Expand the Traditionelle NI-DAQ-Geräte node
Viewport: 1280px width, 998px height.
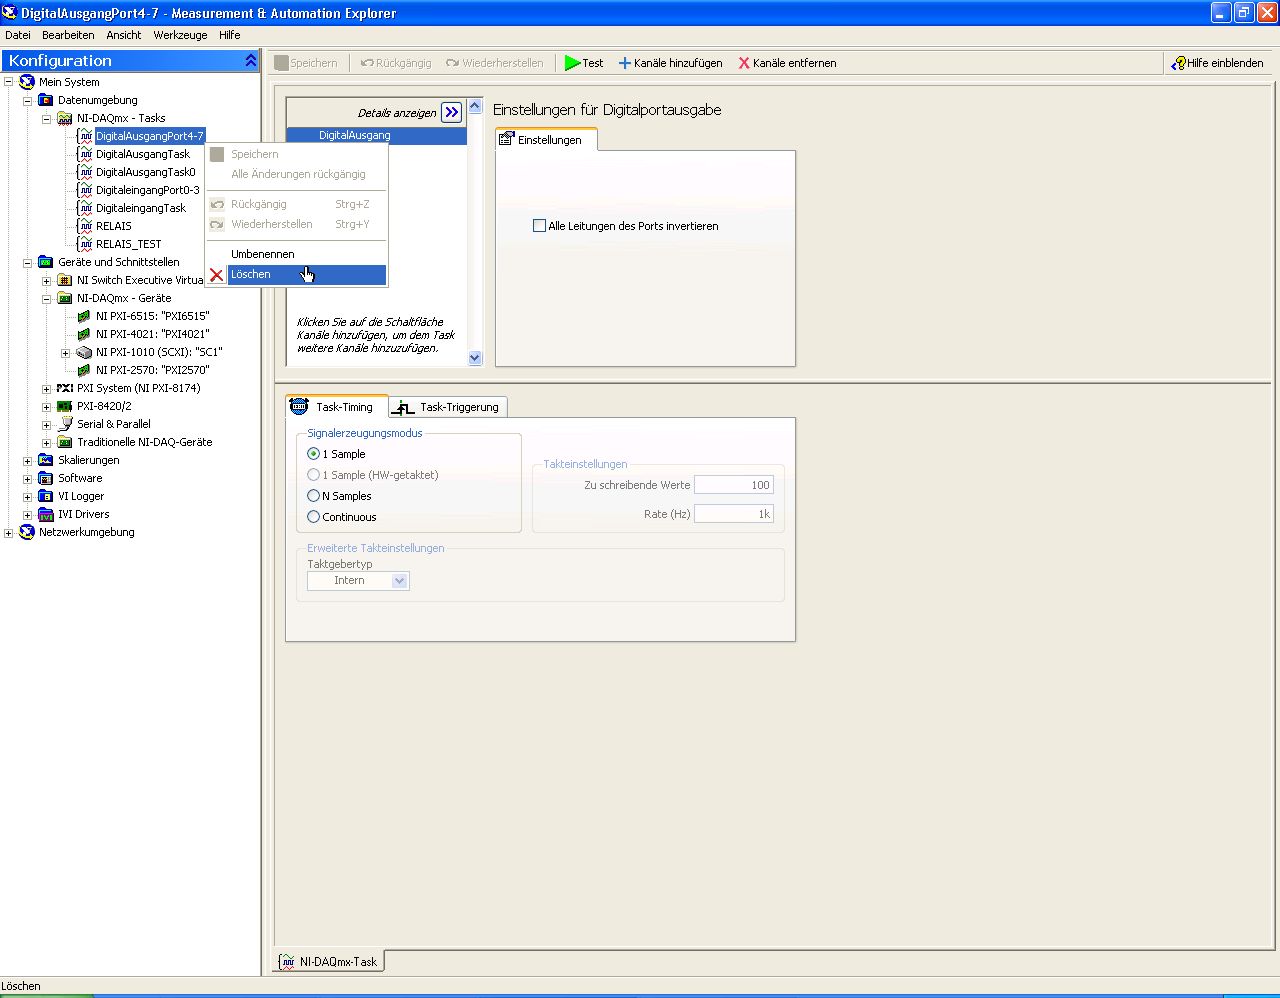pyautogui.click(x=47, y=442)
